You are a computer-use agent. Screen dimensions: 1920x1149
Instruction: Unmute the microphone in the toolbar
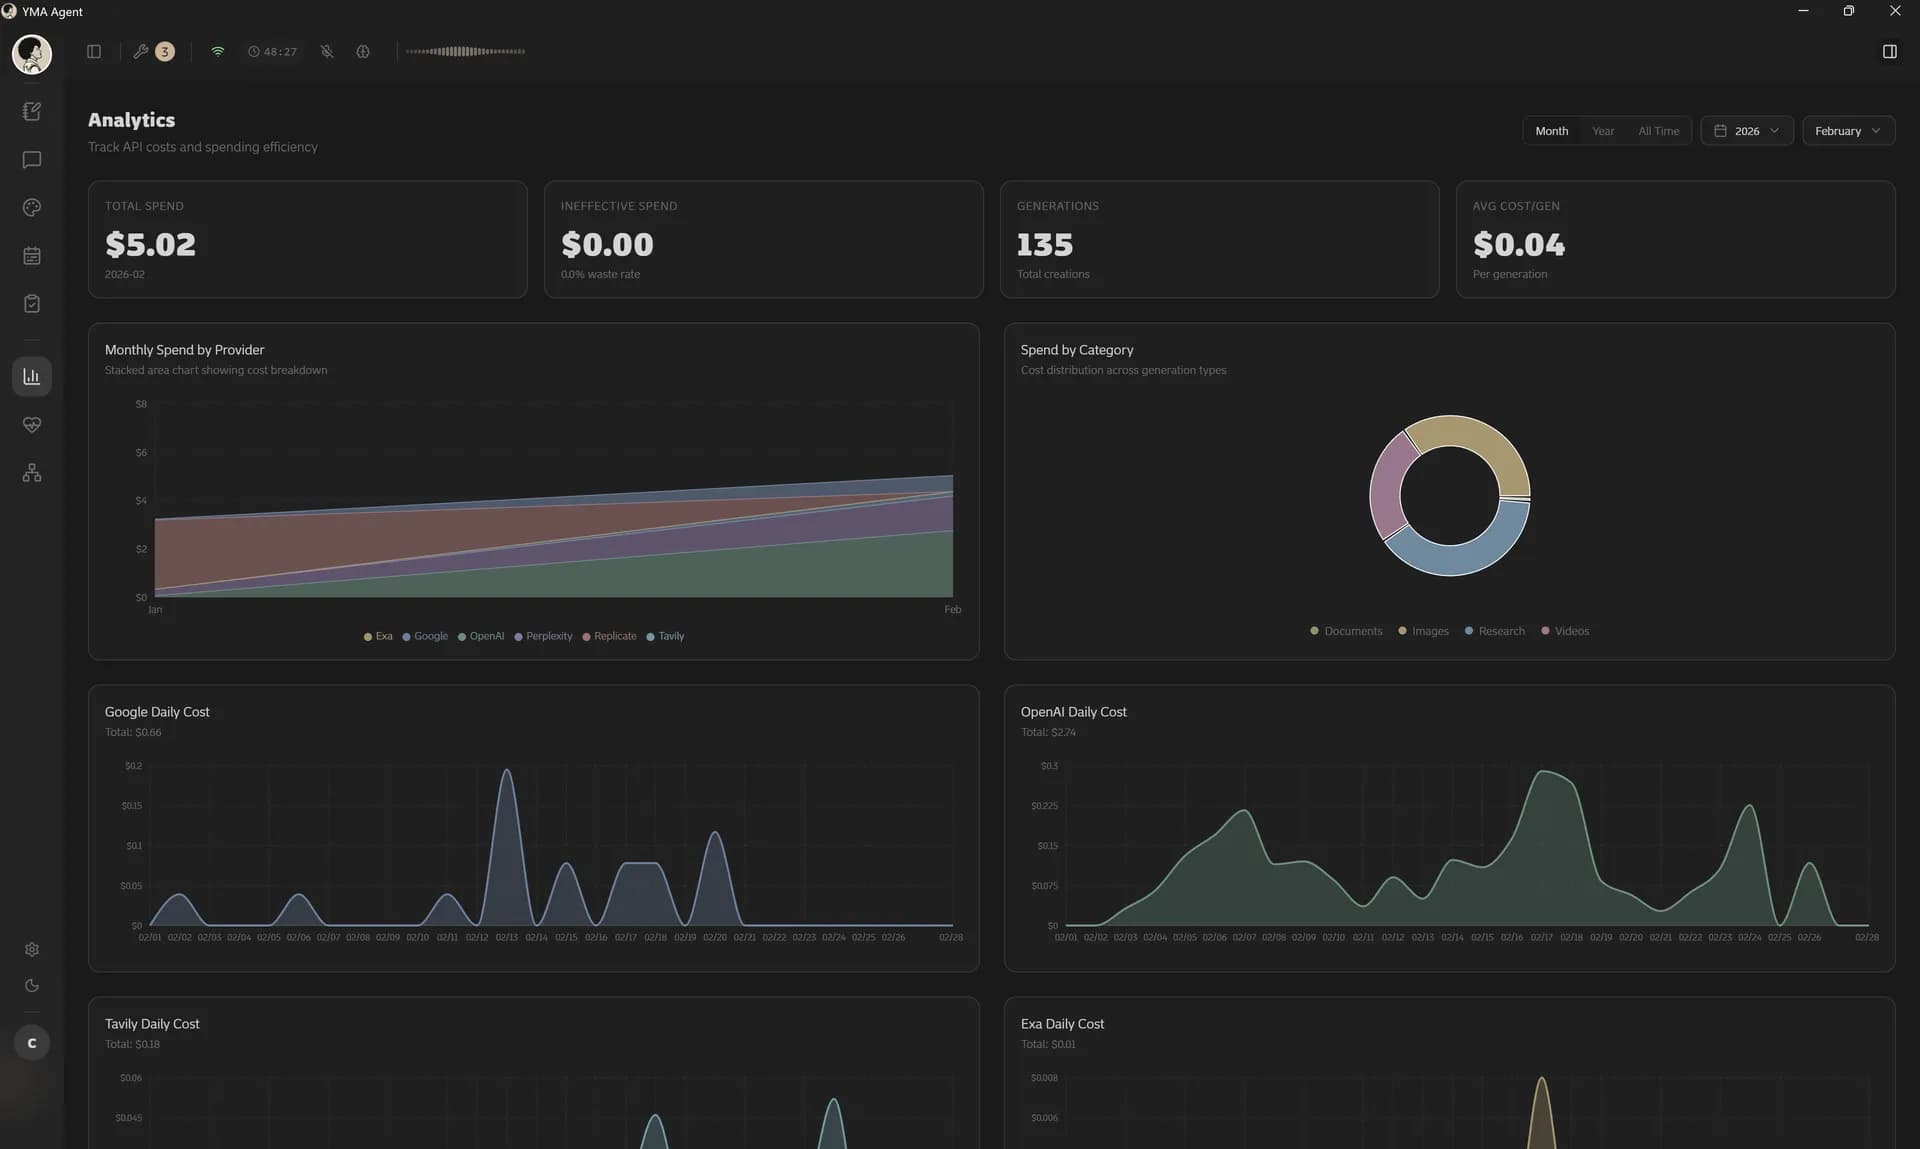pyautogui.click(x=326, y=51)
